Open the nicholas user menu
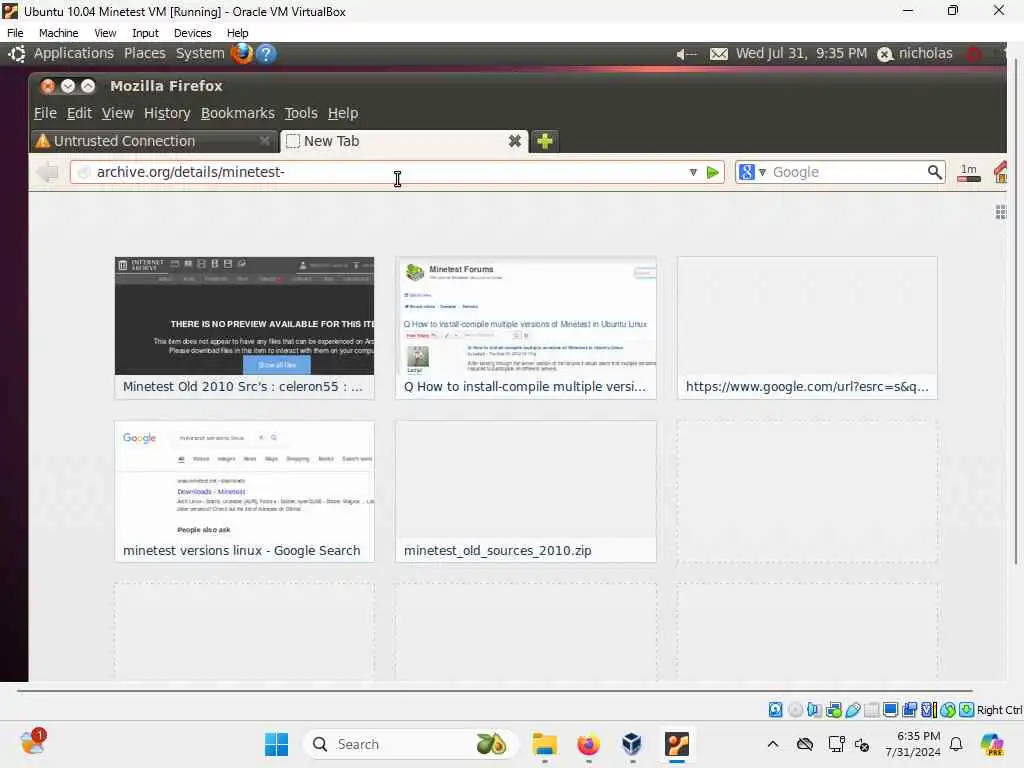This screenshot has height=768, width=1024. [x=915, y=54]
